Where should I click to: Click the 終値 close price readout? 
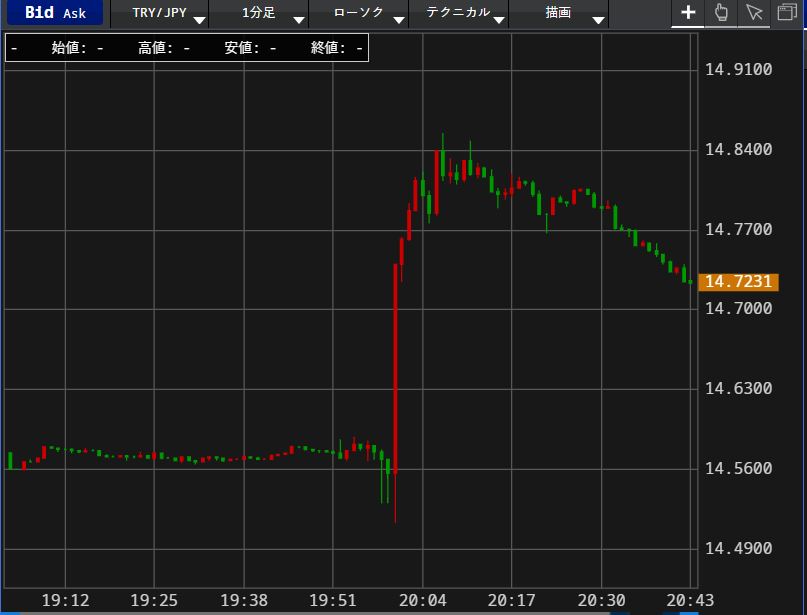coord(337,48)
